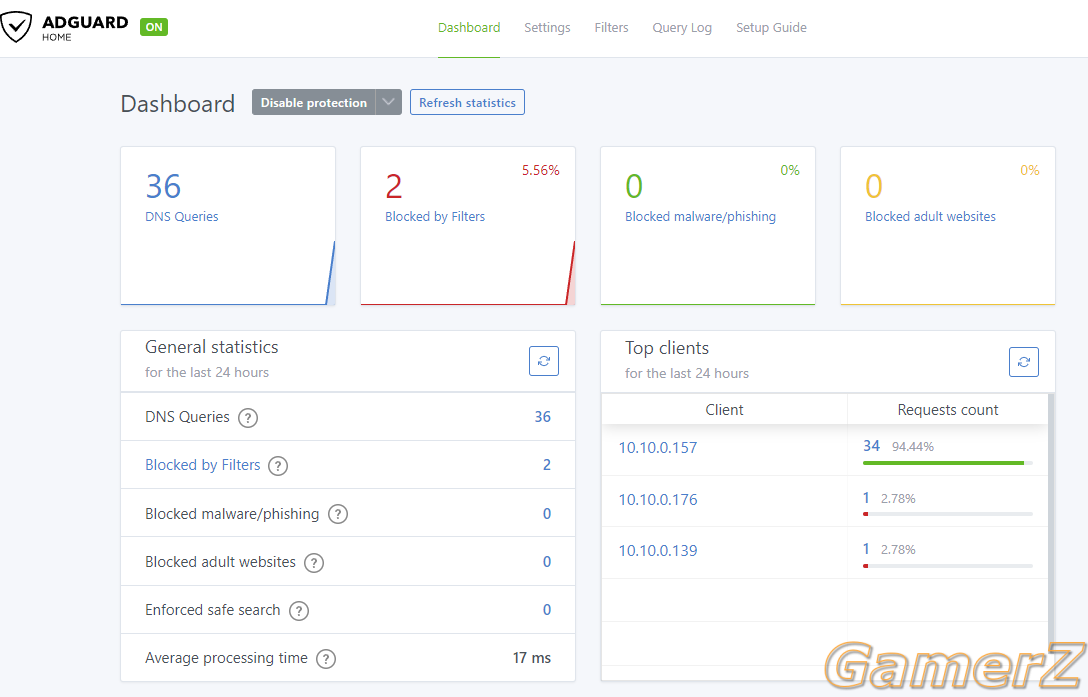Click the Dashboard page heading
This screenshot has width=1088, height=697.
coord(178,104)
